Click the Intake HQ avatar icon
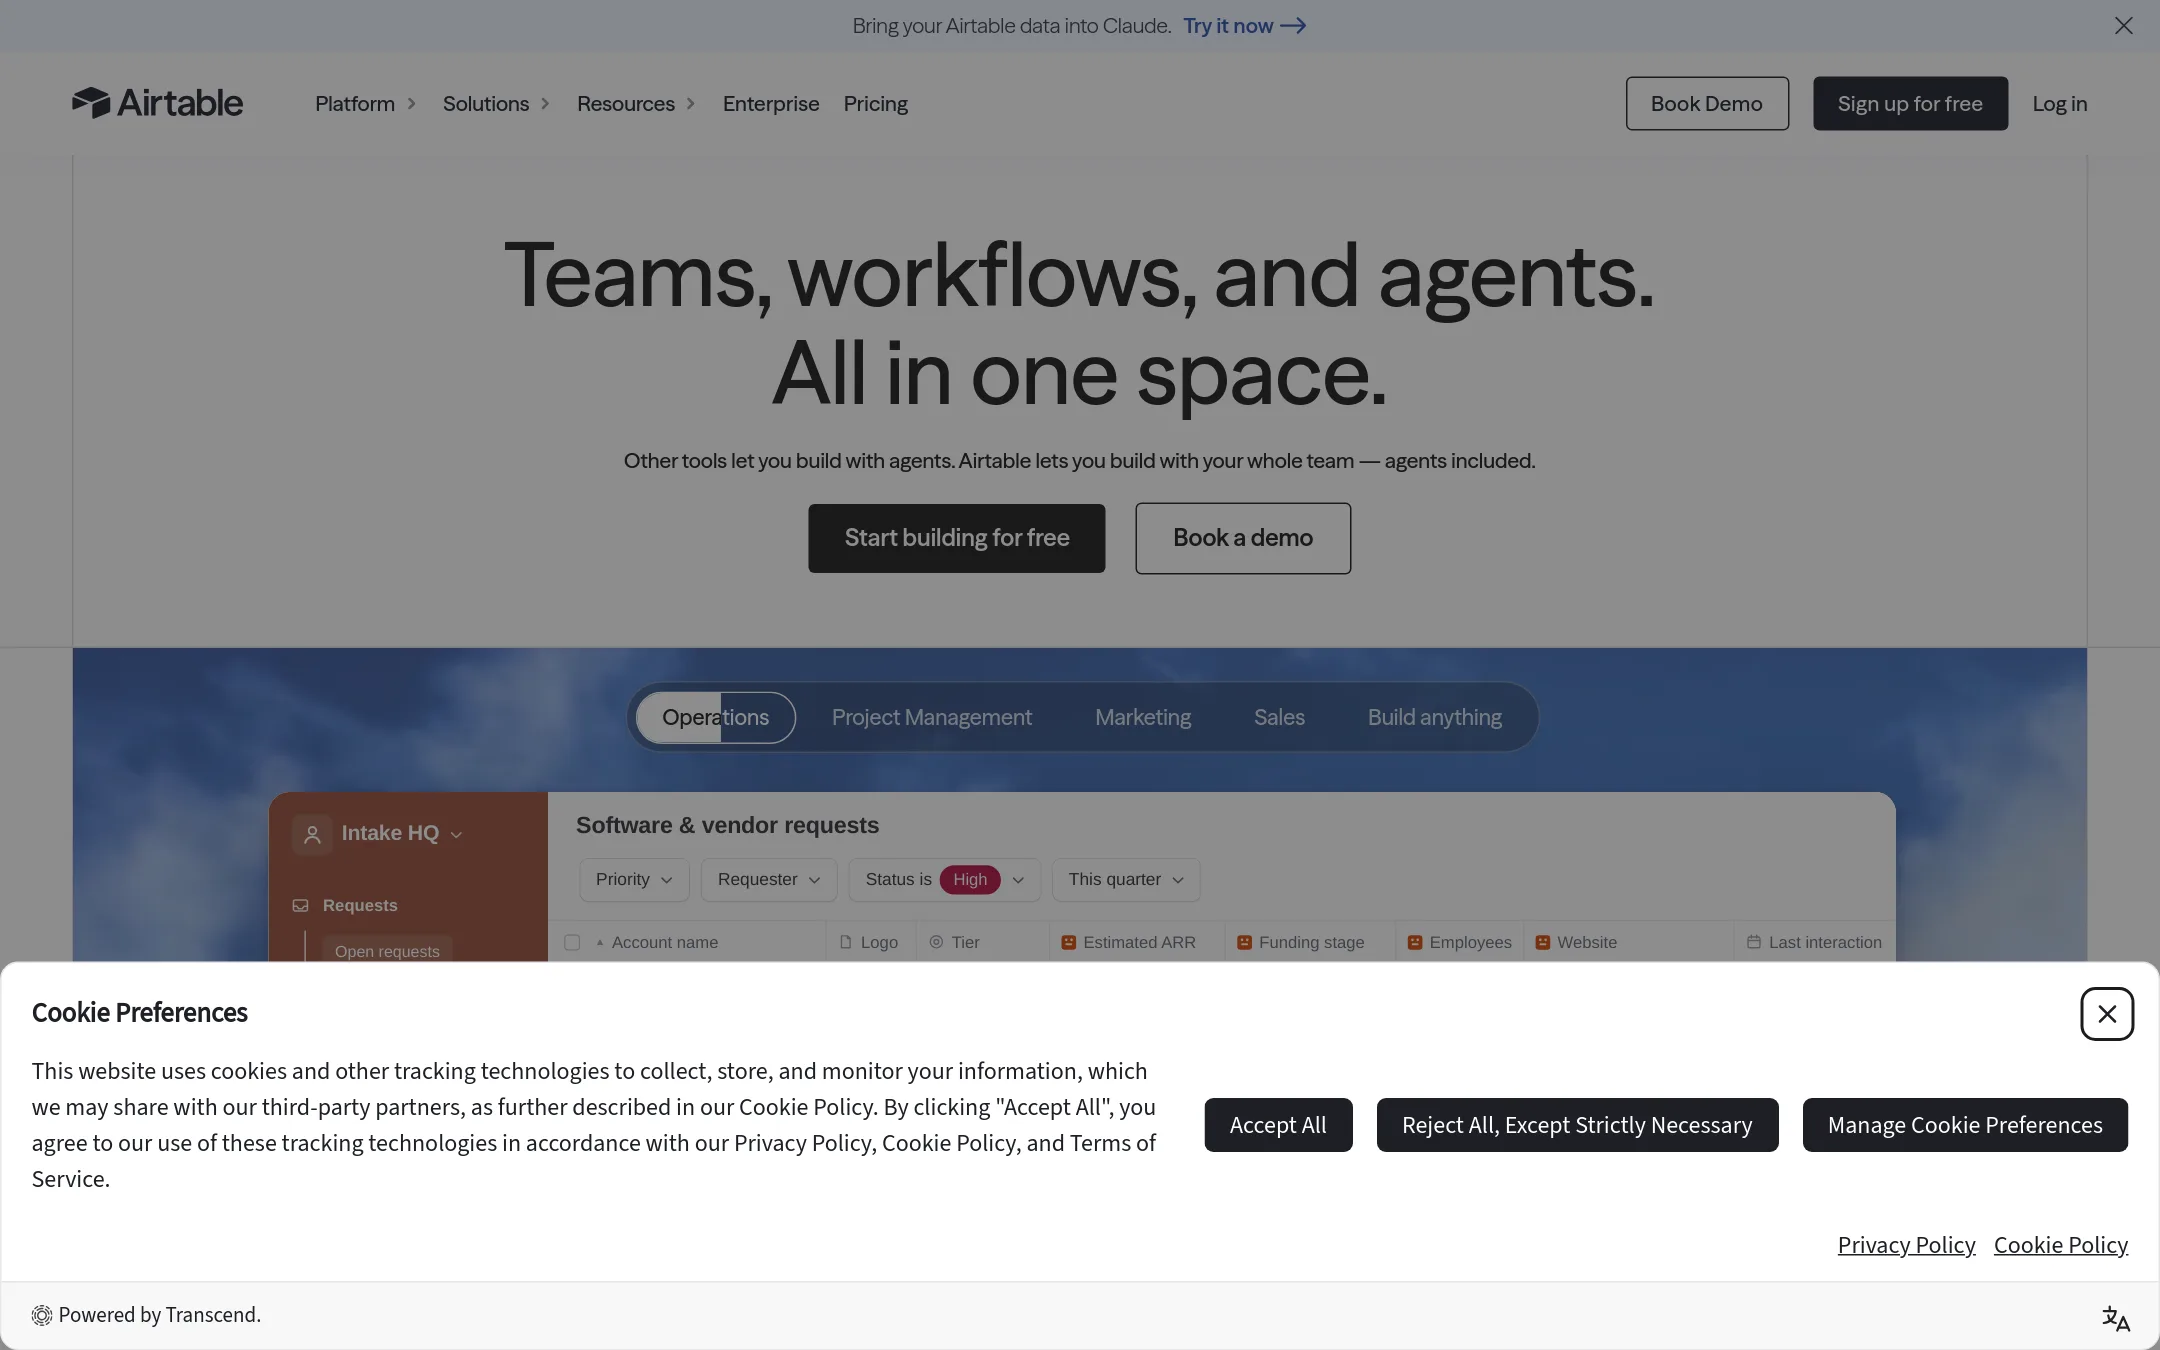The width and height of the screenshot is (2160, 1350). click(312, 834)
